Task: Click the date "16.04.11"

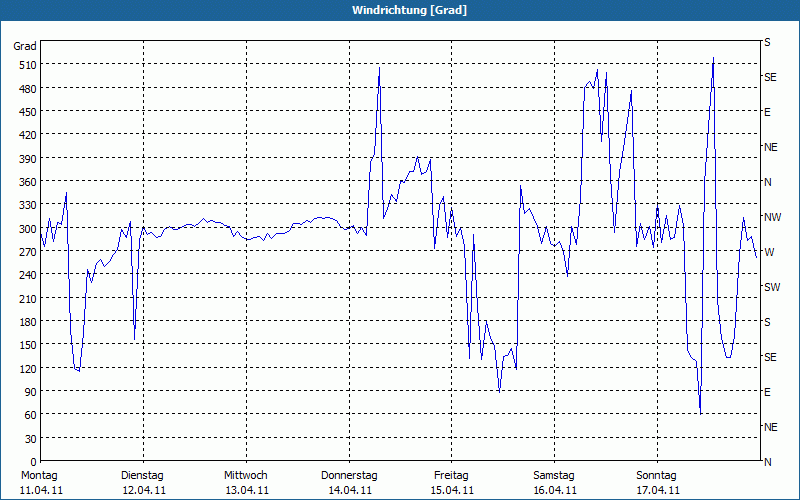Action: [555, 491]
